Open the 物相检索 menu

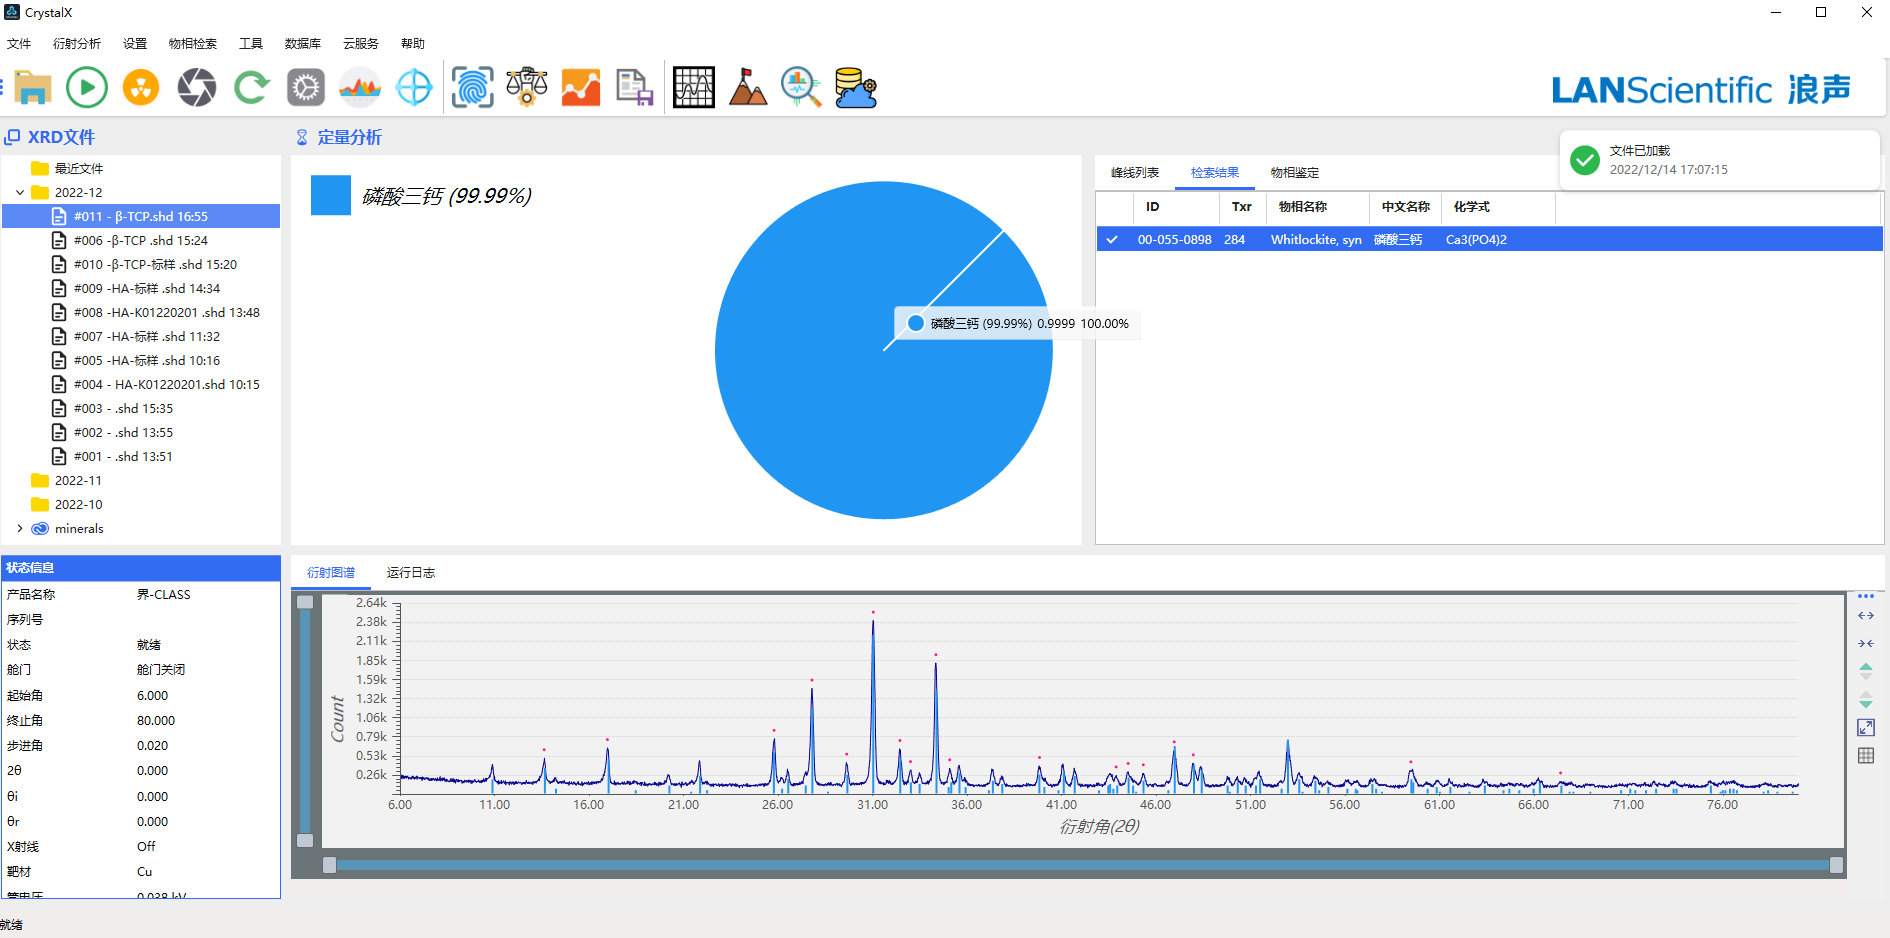[x=192, y=44]
